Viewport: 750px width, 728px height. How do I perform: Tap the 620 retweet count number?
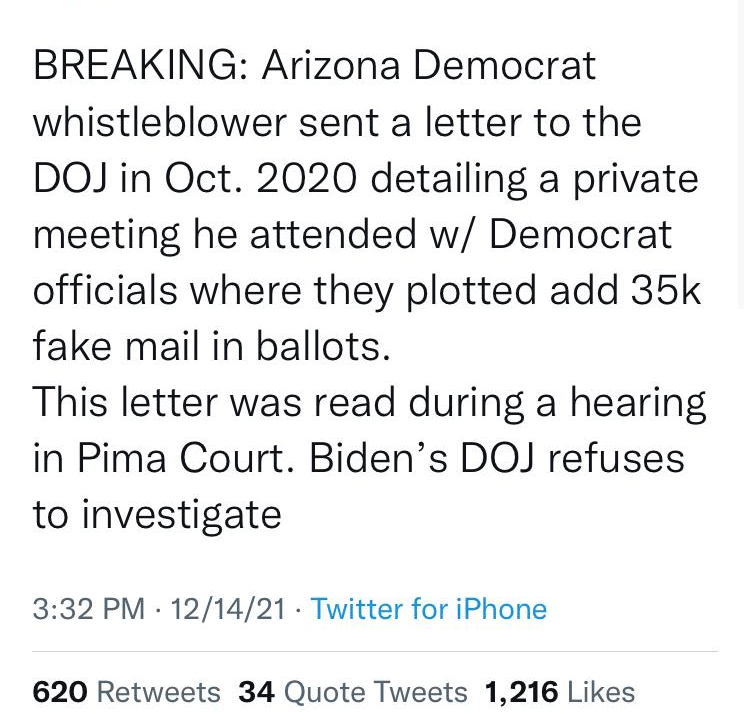(60, 692)
